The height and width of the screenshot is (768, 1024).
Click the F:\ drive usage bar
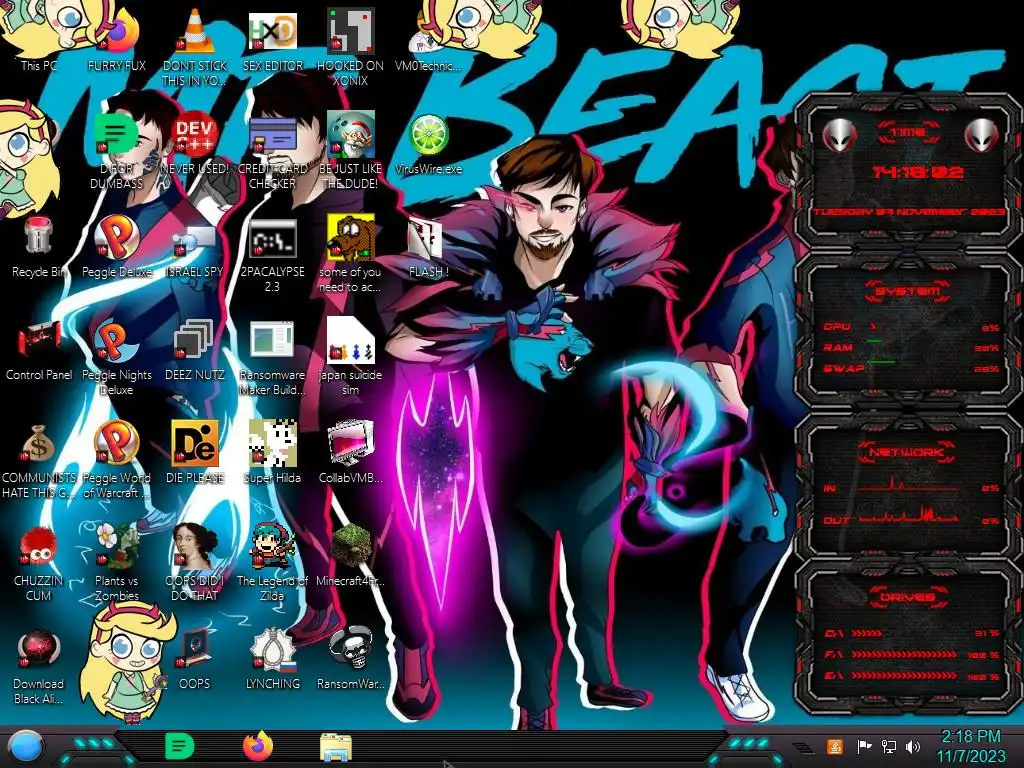tap(904, 654)
